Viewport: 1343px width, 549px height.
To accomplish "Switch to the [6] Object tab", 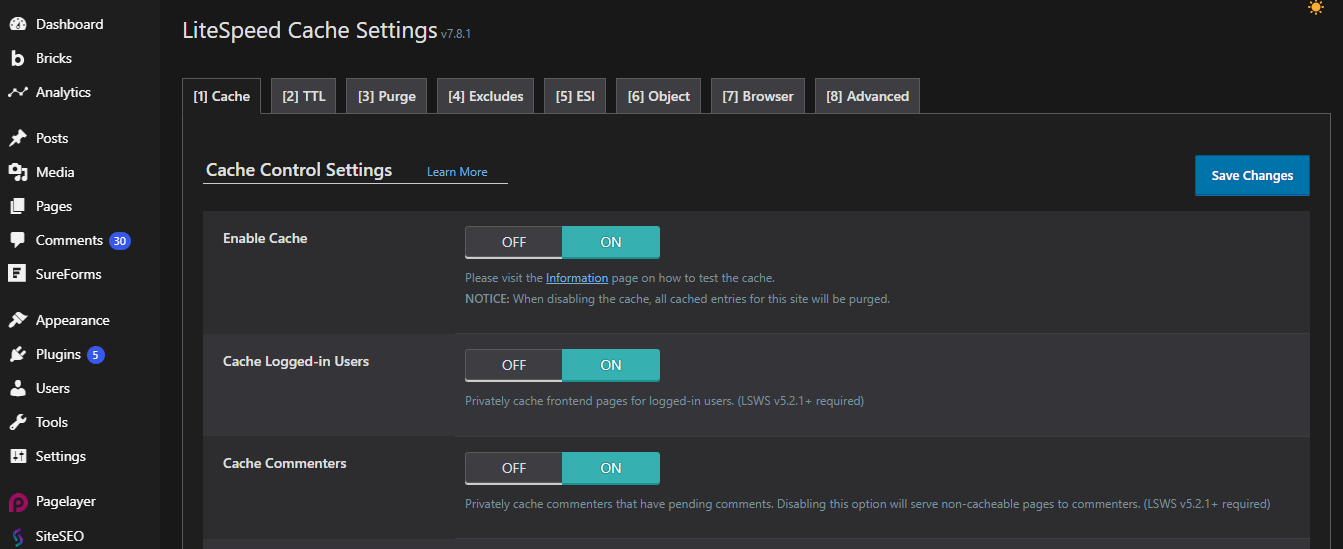I will [659, 96].
